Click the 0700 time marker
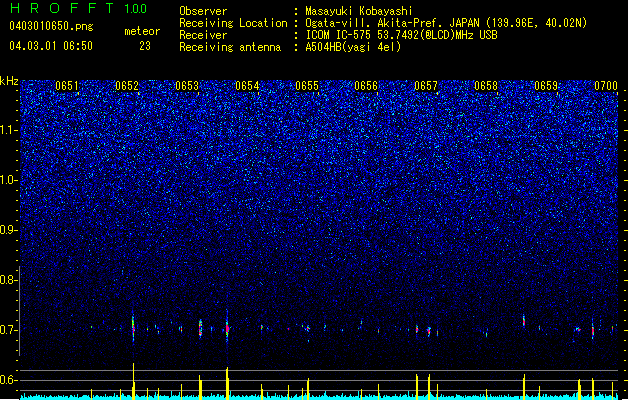The width and height of the screenshot is (629, 400). 606,86
